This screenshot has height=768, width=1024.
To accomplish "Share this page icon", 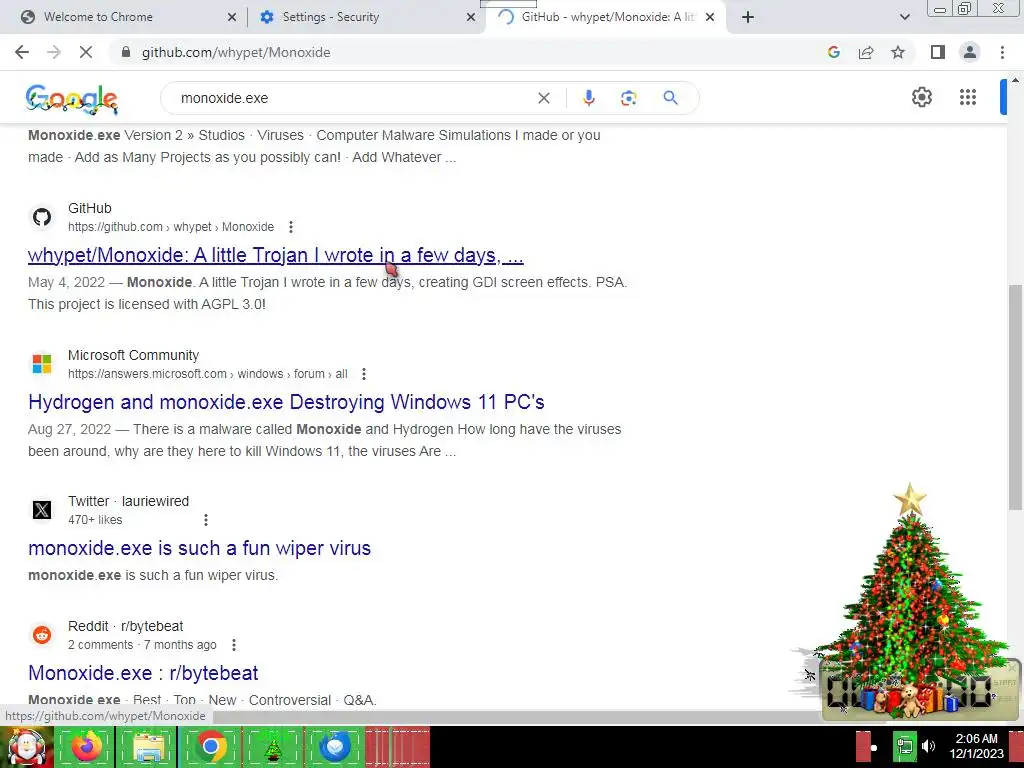I will pos(866,52).
